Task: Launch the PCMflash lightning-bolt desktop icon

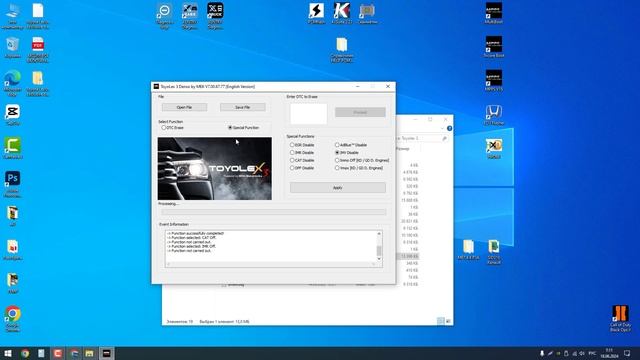Action: click(x=316, y=12)
